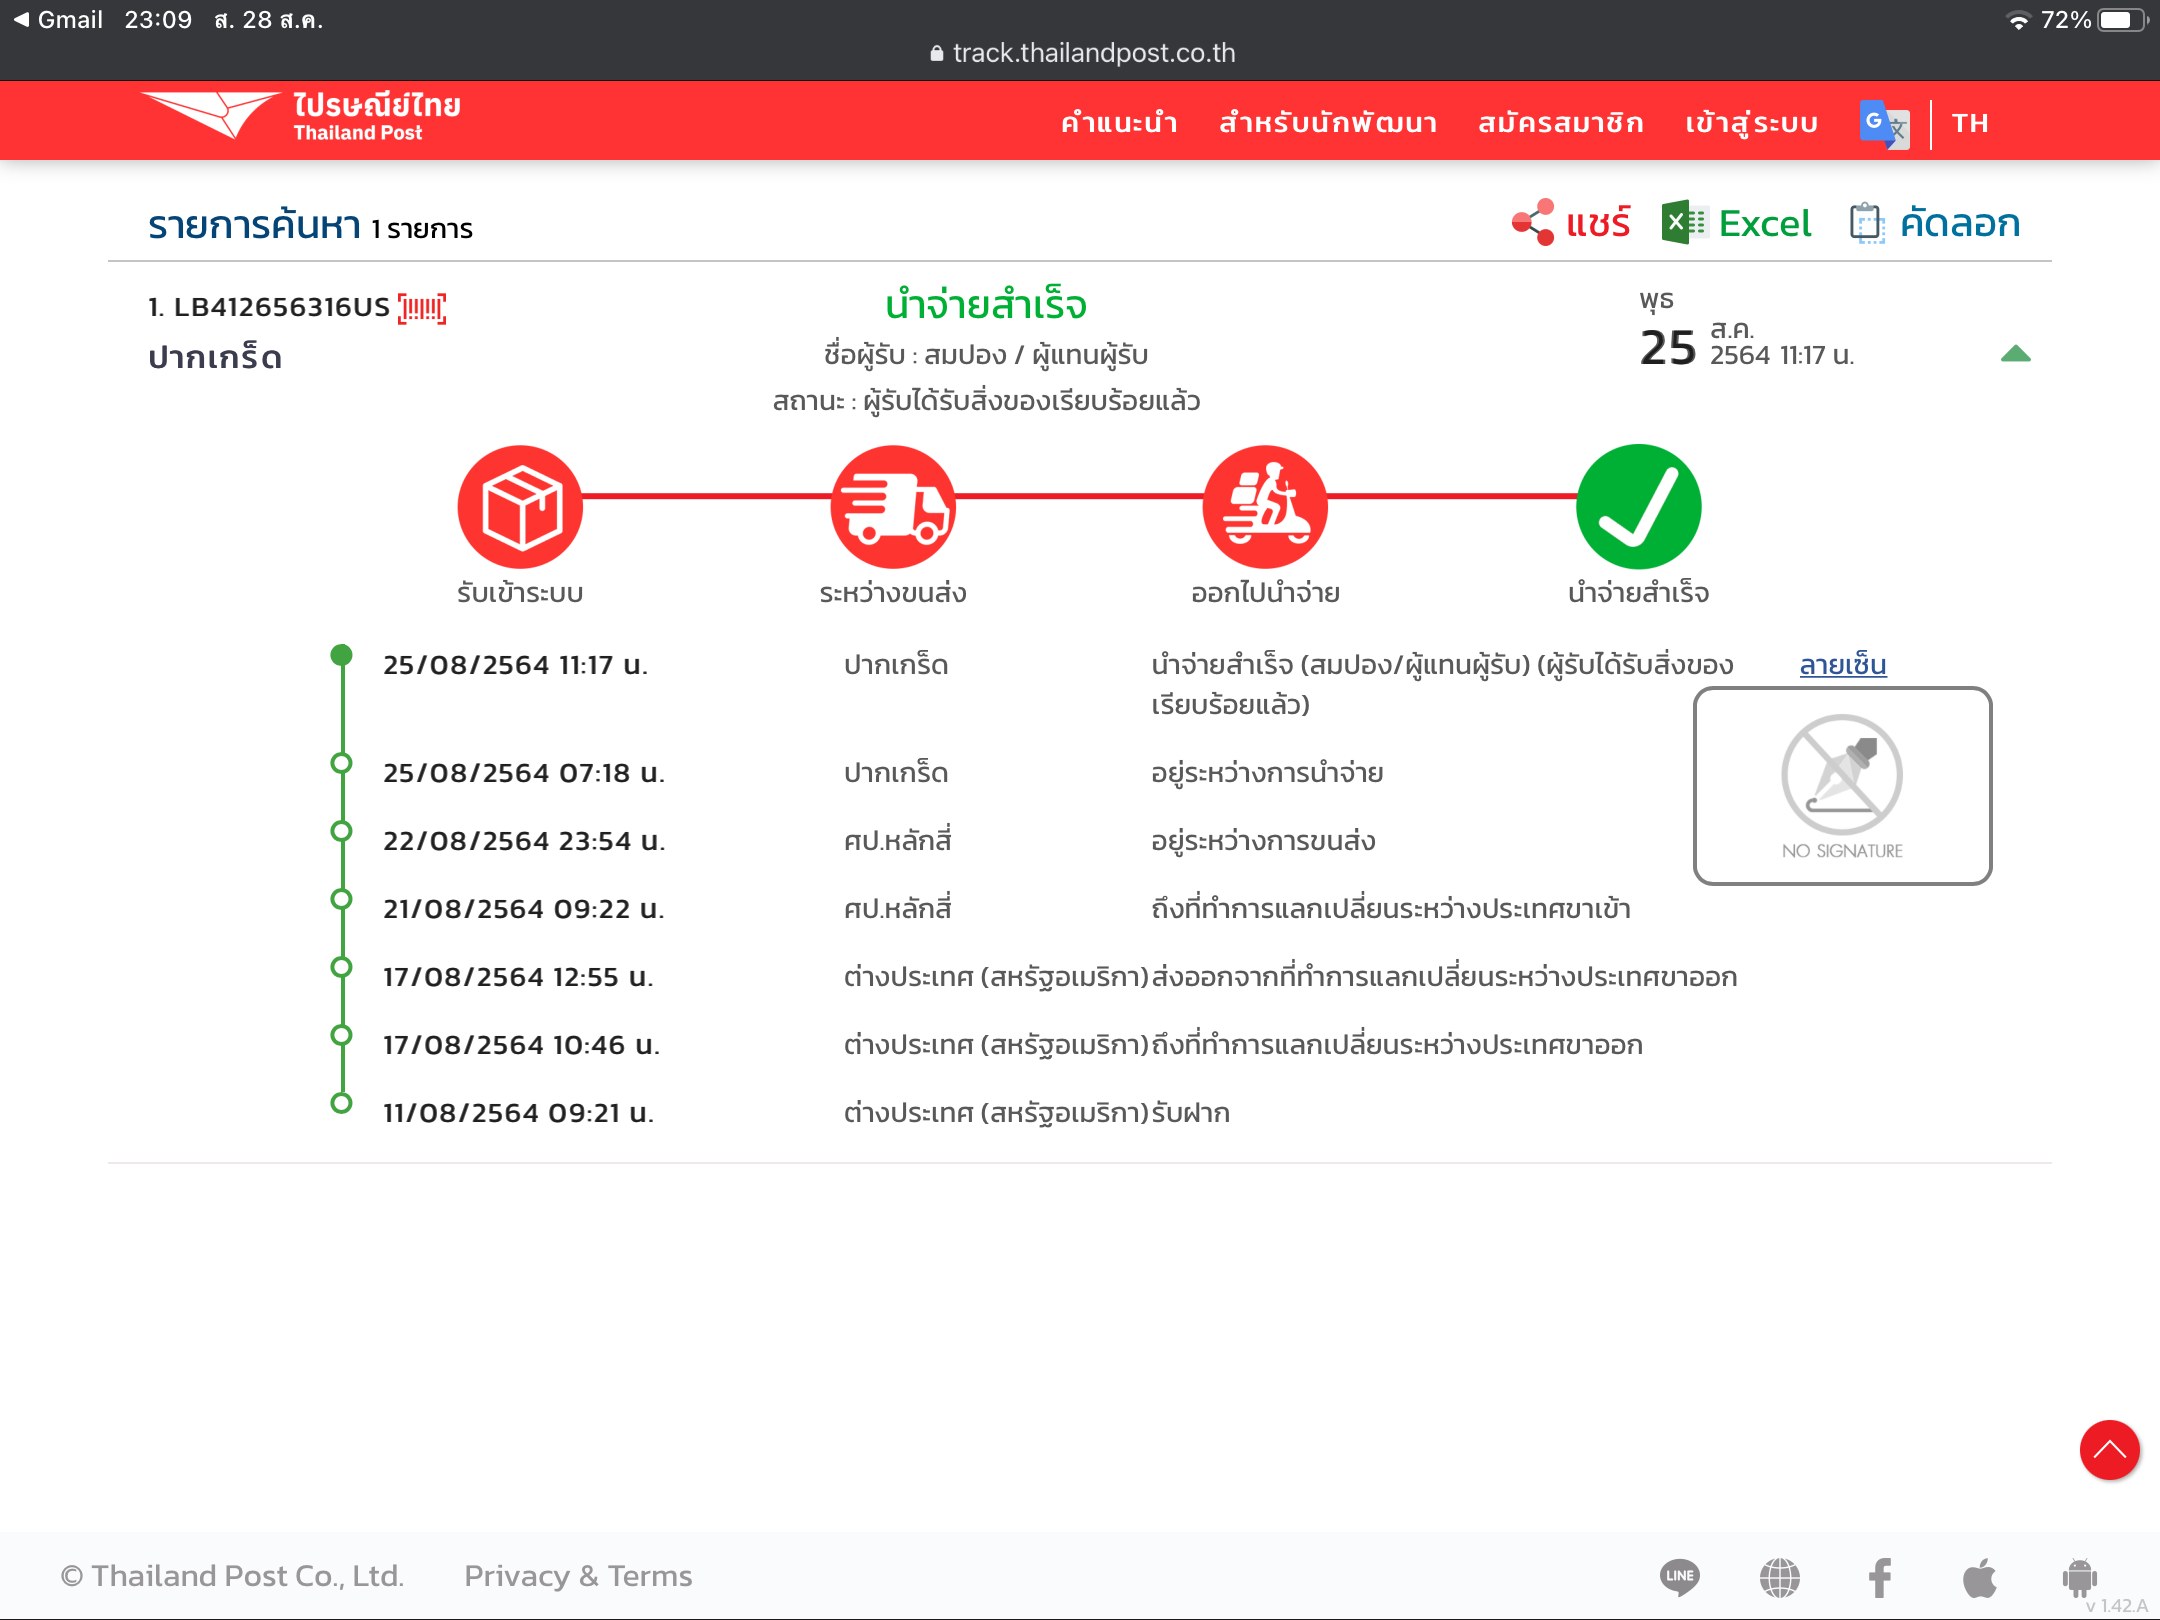
Task: Open สำหรับนักพัฒนา developer menu
Action: pyautogui.click(x=1328, y=124)
